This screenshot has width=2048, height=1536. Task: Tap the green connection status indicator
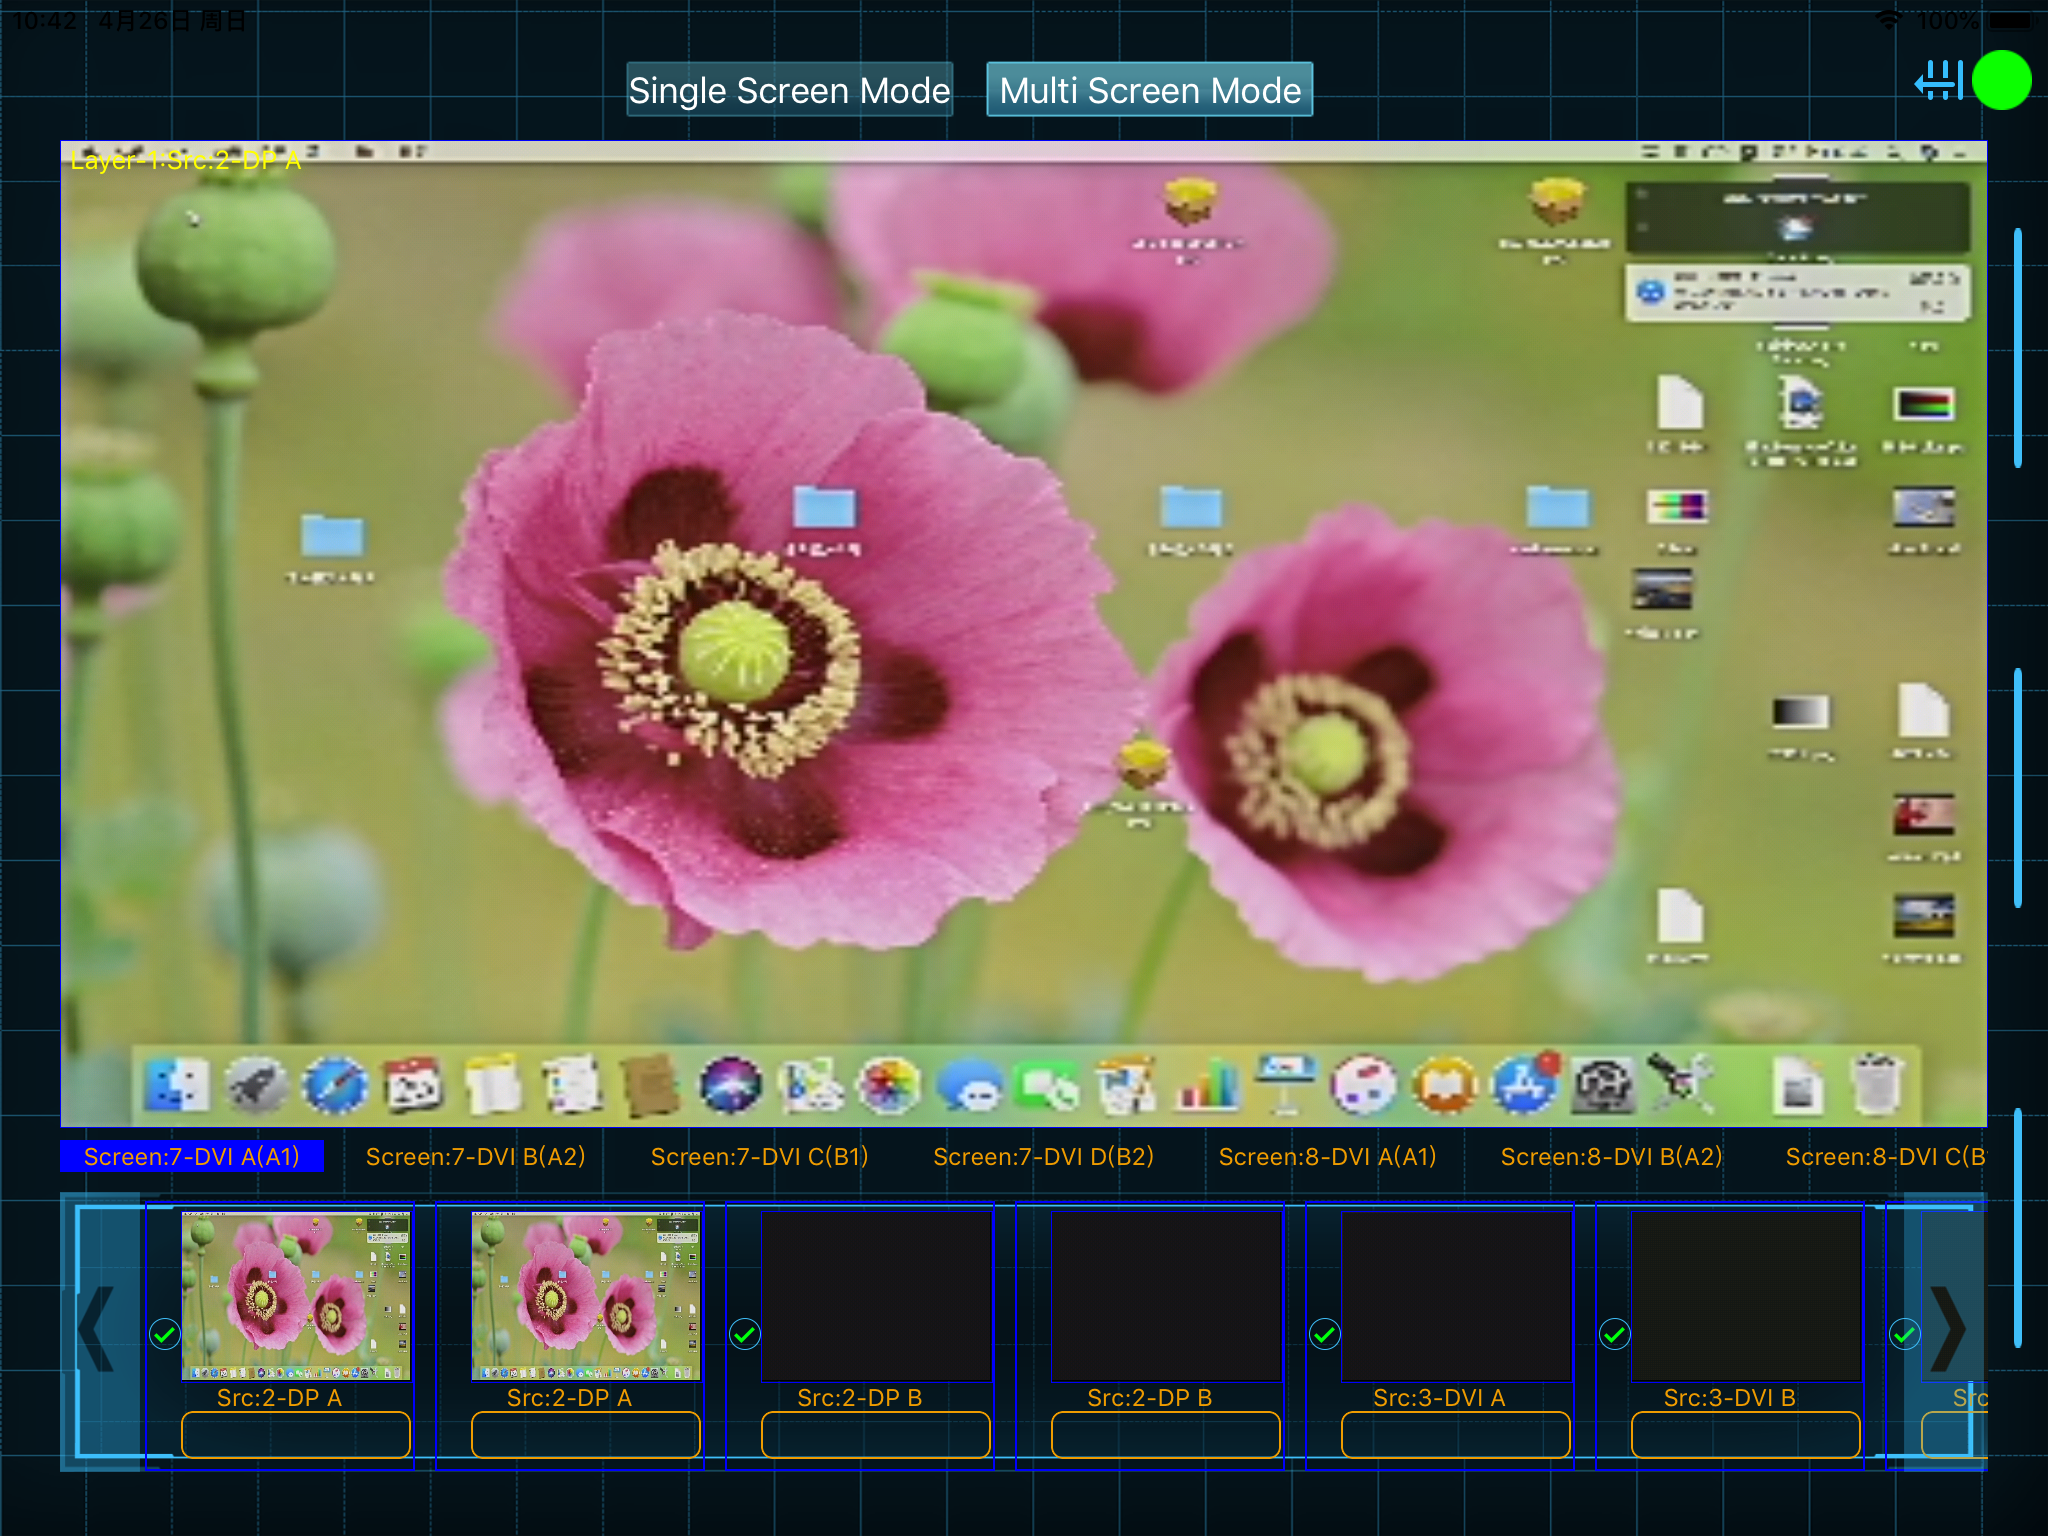(2002, 80)
